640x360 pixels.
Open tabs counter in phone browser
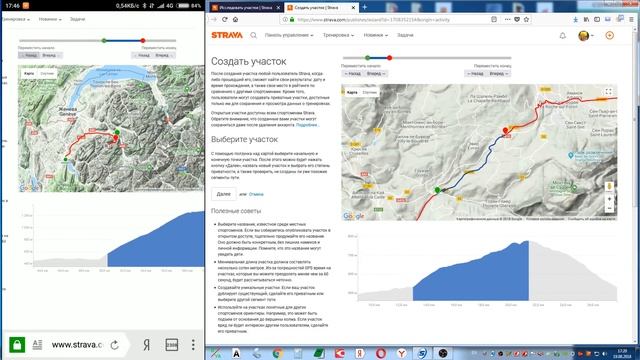[x=171, y=345]
